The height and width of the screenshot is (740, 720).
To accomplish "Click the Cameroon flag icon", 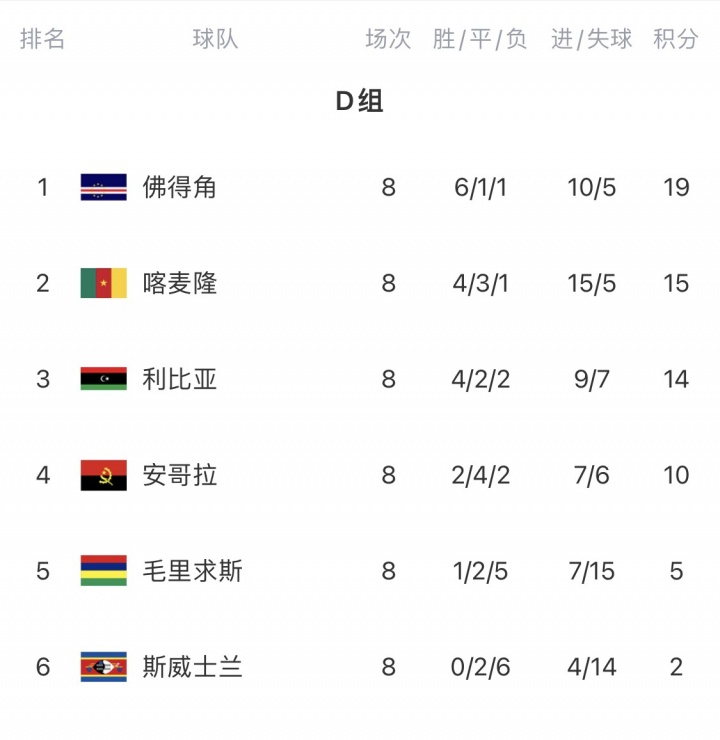I will (x=103, y=283).
